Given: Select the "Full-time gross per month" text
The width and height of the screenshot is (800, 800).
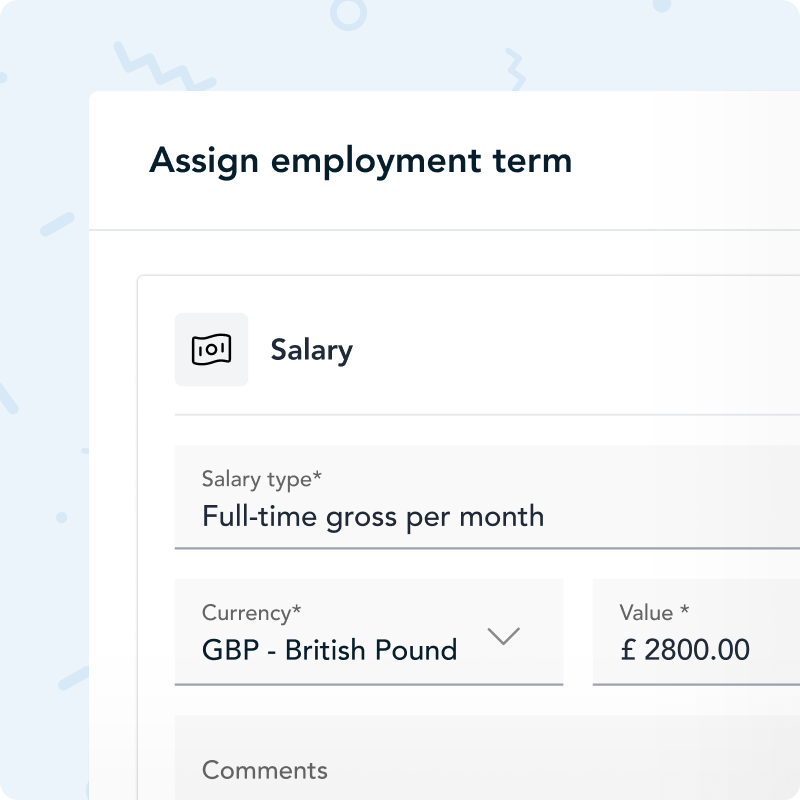Looking at the screenshot, I should (x=373, y=517).
